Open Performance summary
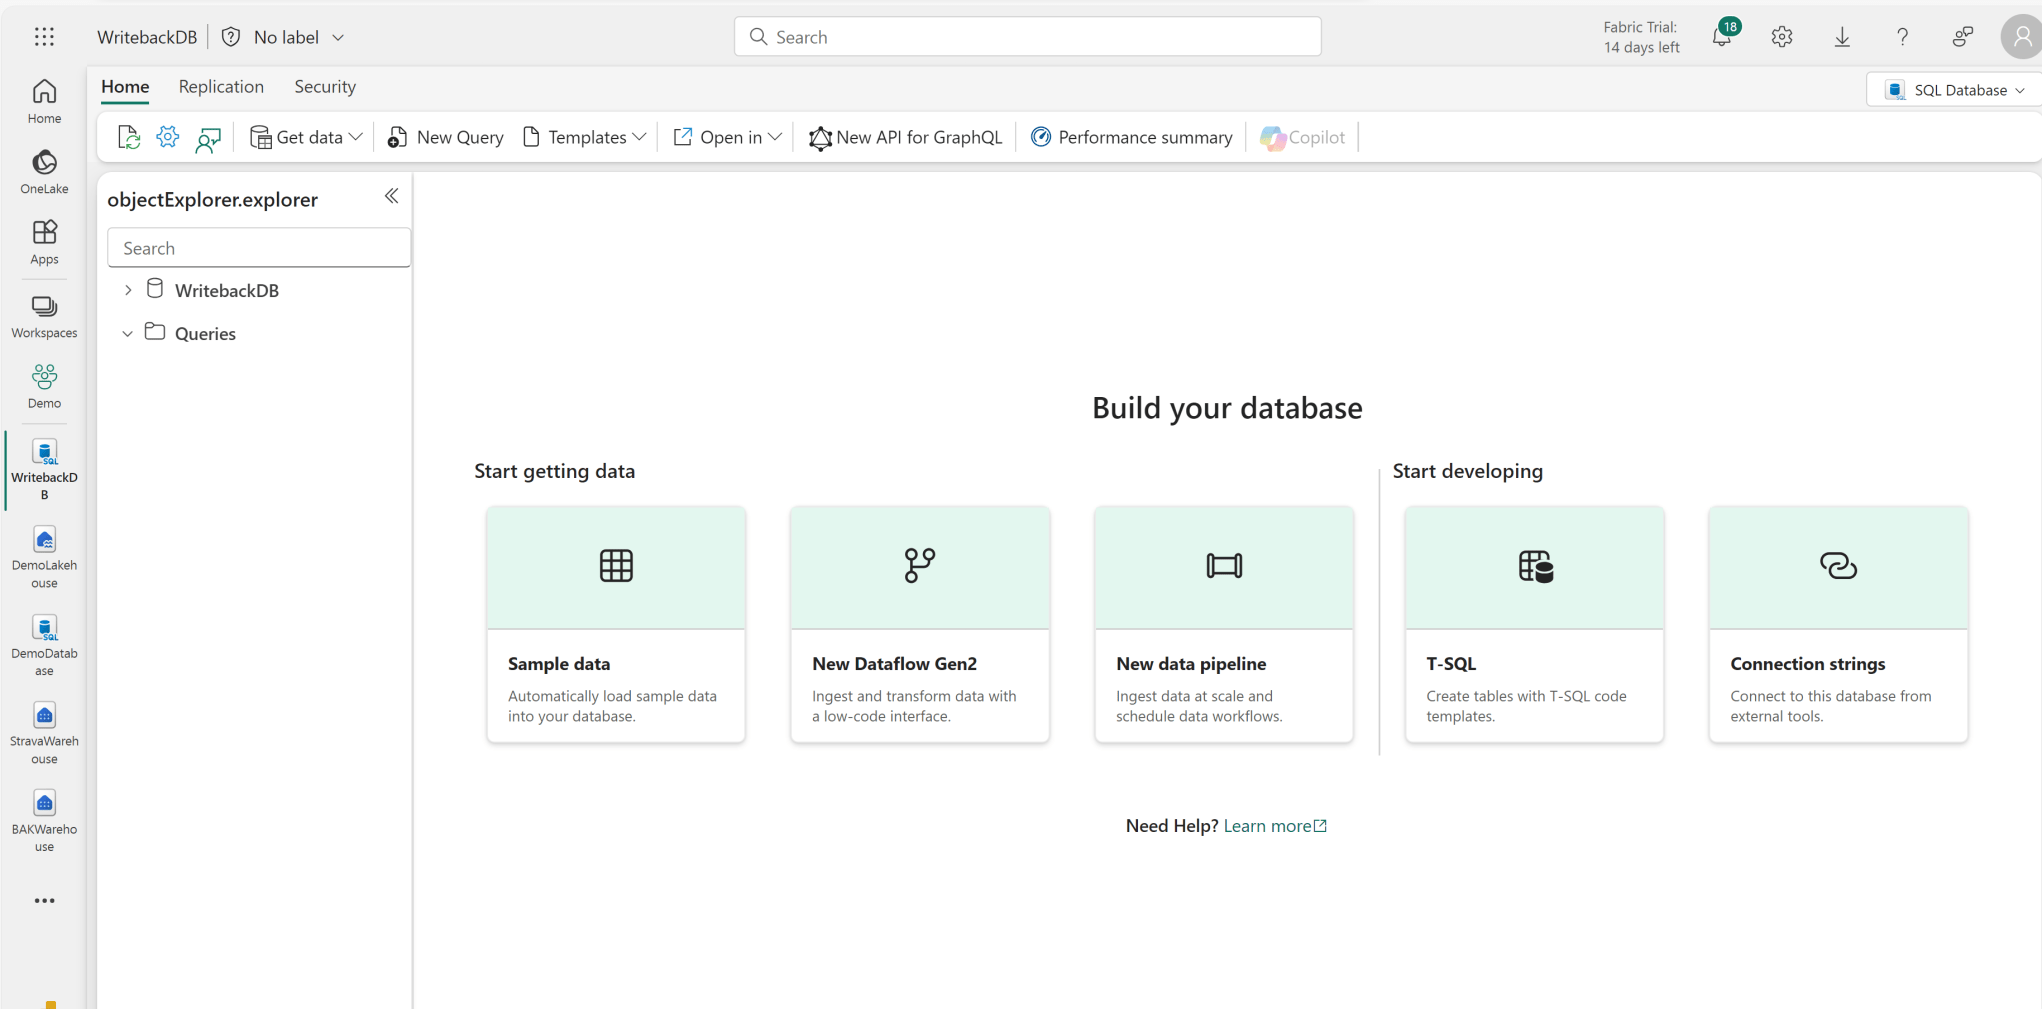This screenshot has height=1009, width=2042. (1131, 137)
